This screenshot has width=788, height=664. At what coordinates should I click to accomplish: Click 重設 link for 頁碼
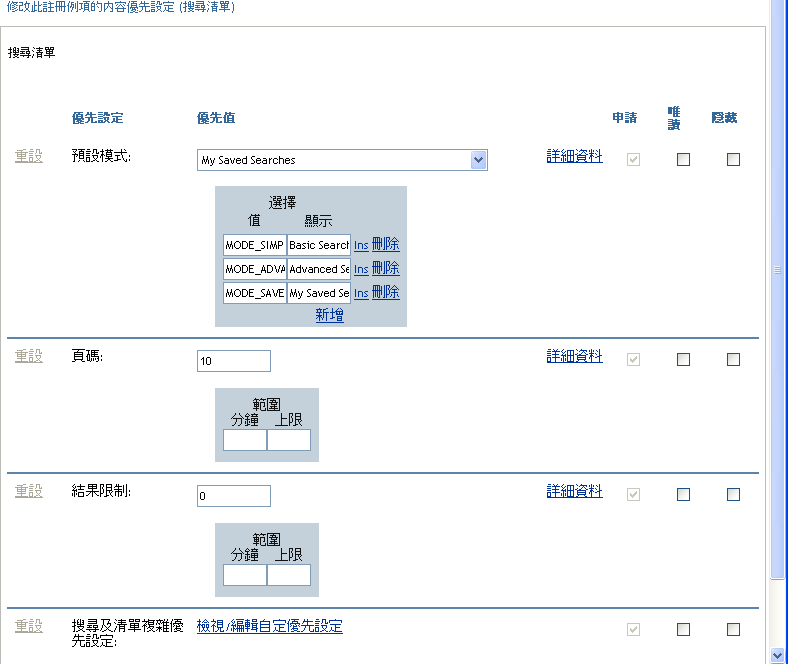click(x=29, y=356)
